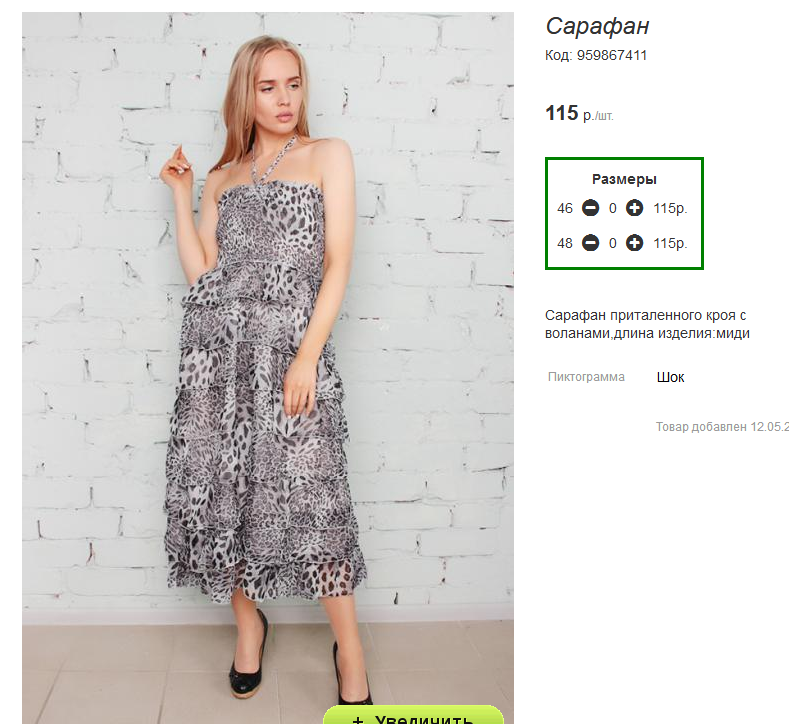The height and width of the screenshot is (724, 789).
Task: Open the sundress product photo
Action: point(268,360)
